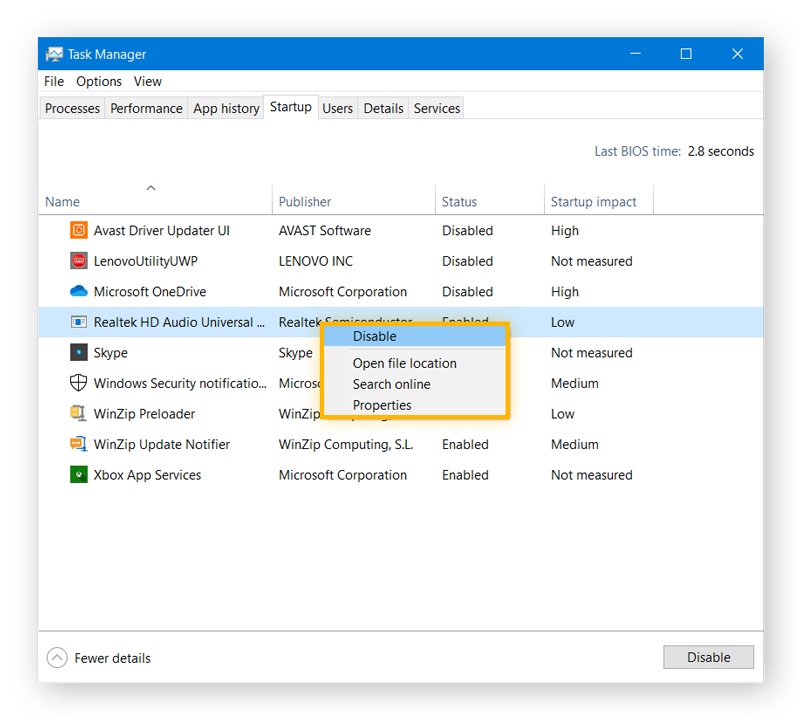
Task: Choose Properties in the context menu
Action: click(415, 405)
